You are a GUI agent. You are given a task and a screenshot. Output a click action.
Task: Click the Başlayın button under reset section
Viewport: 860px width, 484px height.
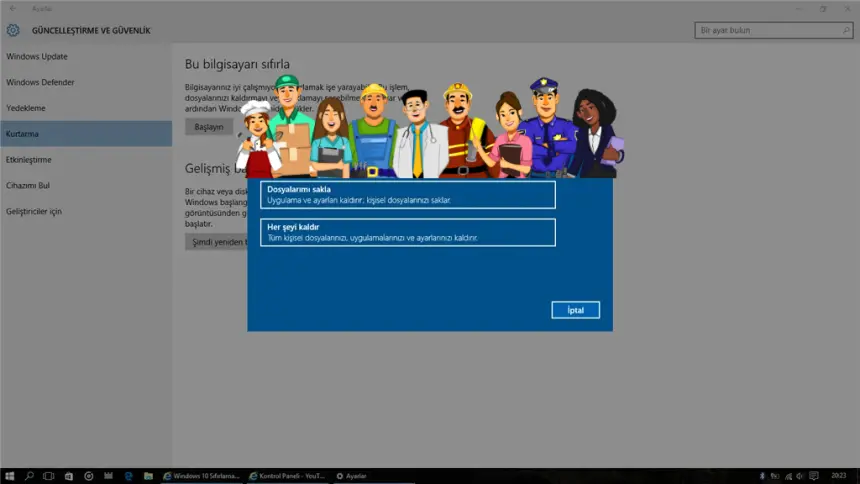pos(209,127)
